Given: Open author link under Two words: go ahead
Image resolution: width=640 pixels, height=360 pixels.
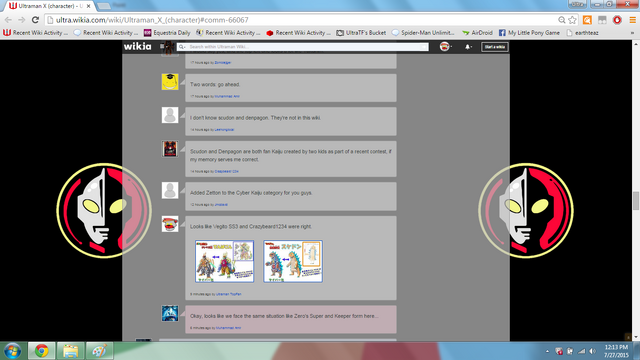Looking at the screenshot, I should click(x=227, y=96).
